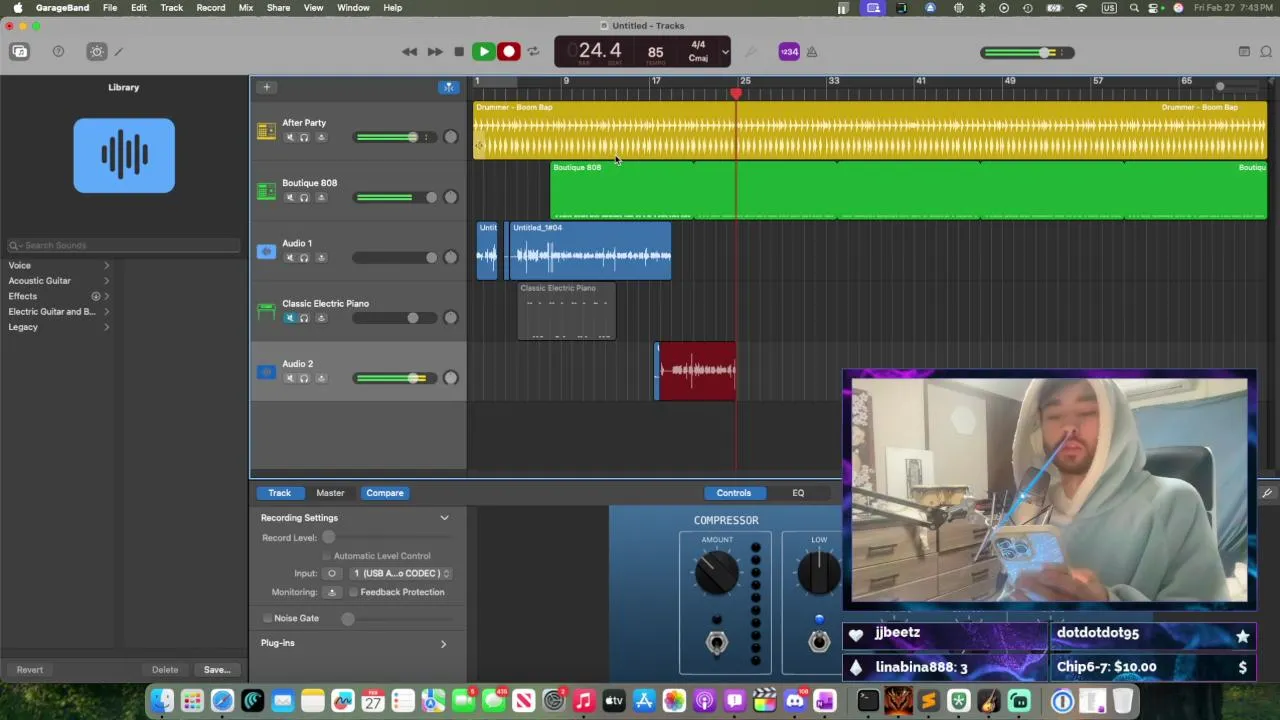Fast forward the playhead
1280x720 pixels.
(435, 52)
